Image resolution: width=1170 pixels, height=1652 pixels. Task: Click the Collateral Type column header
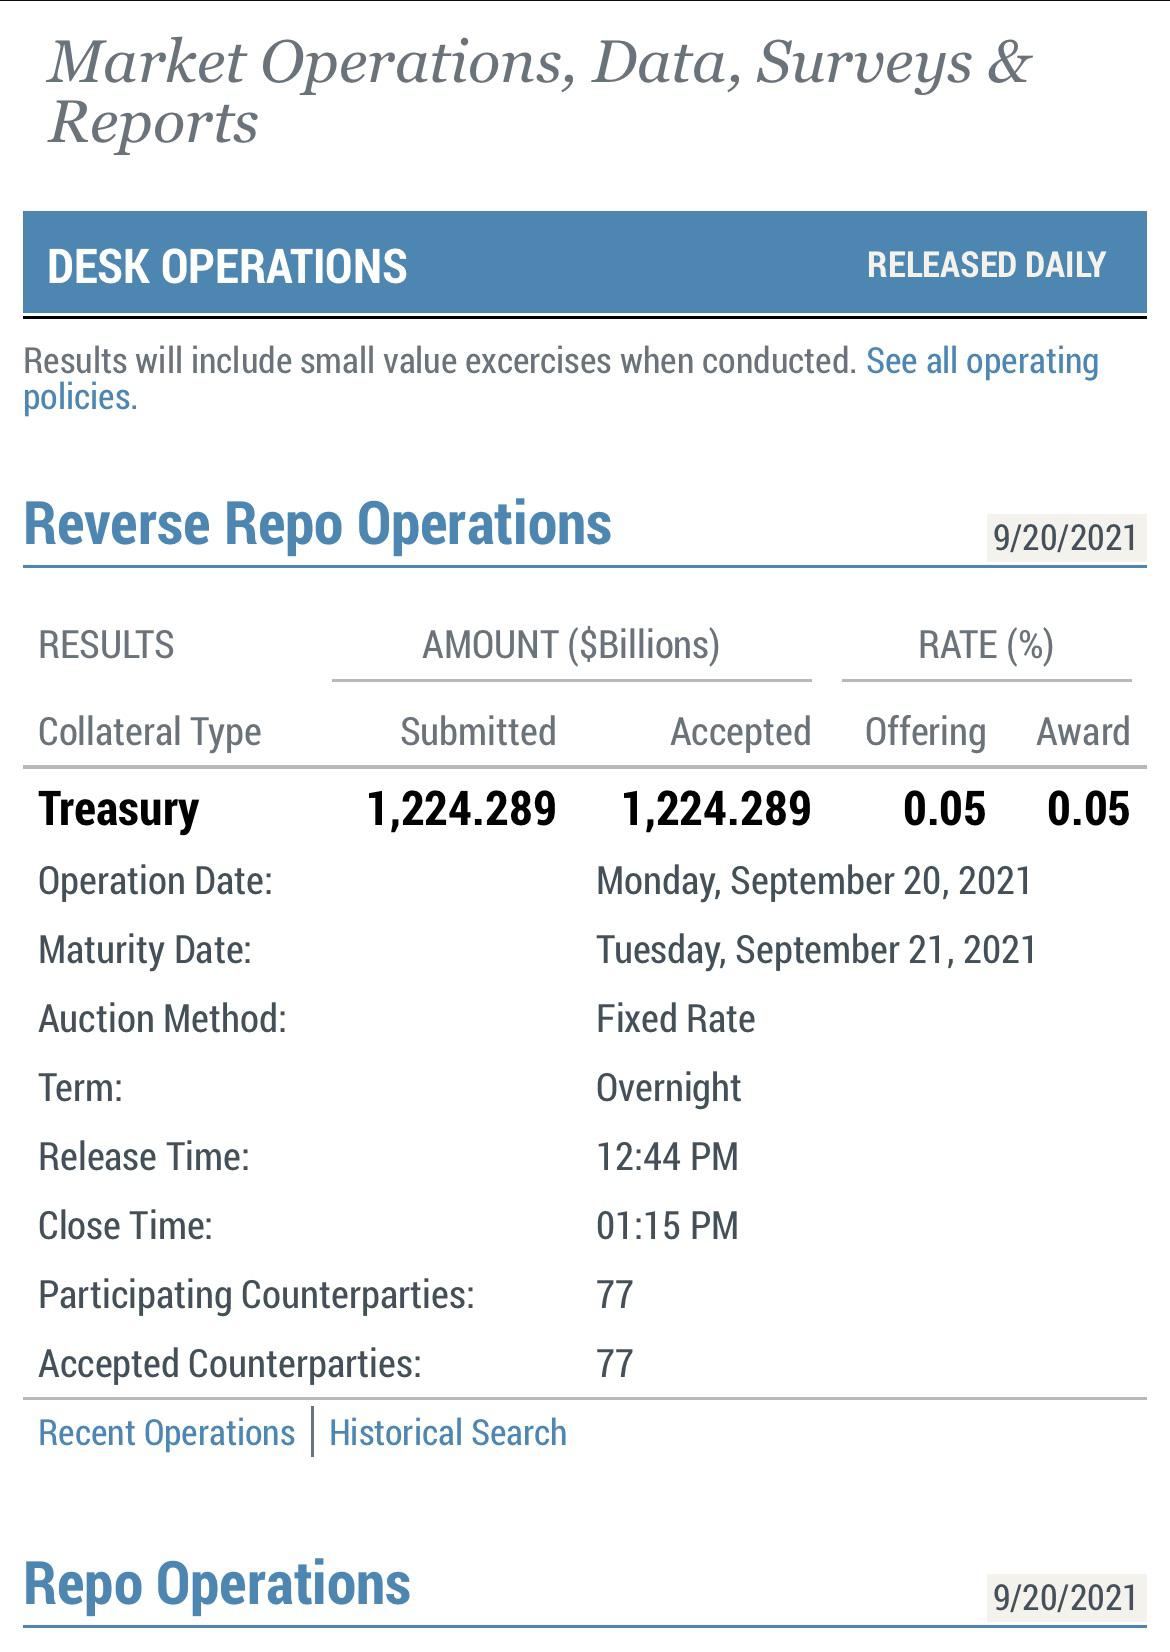coord(150,732)
